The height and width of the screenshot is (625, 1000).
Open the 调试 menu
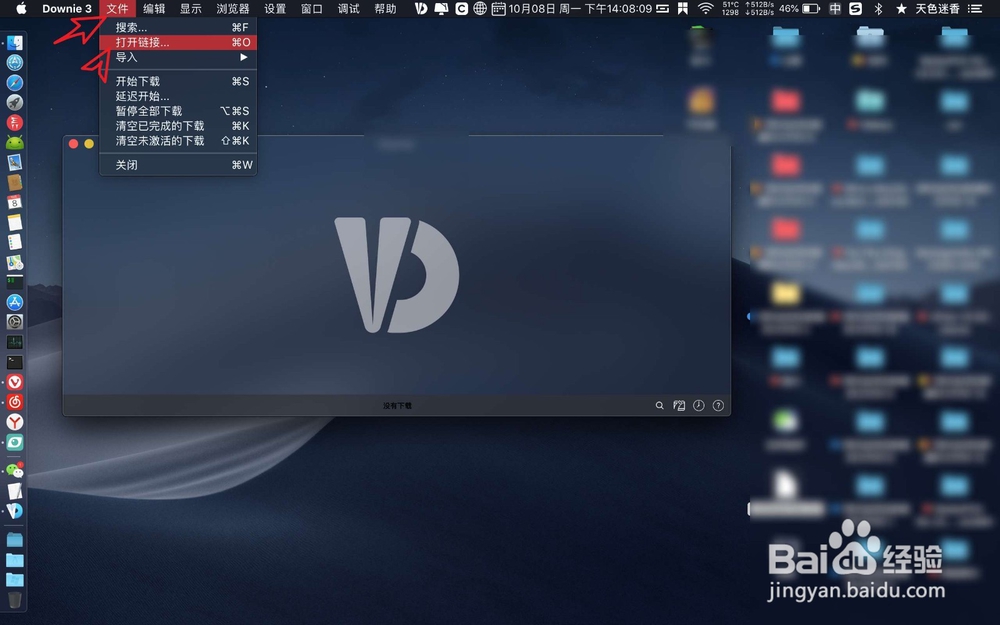[348, 8]
